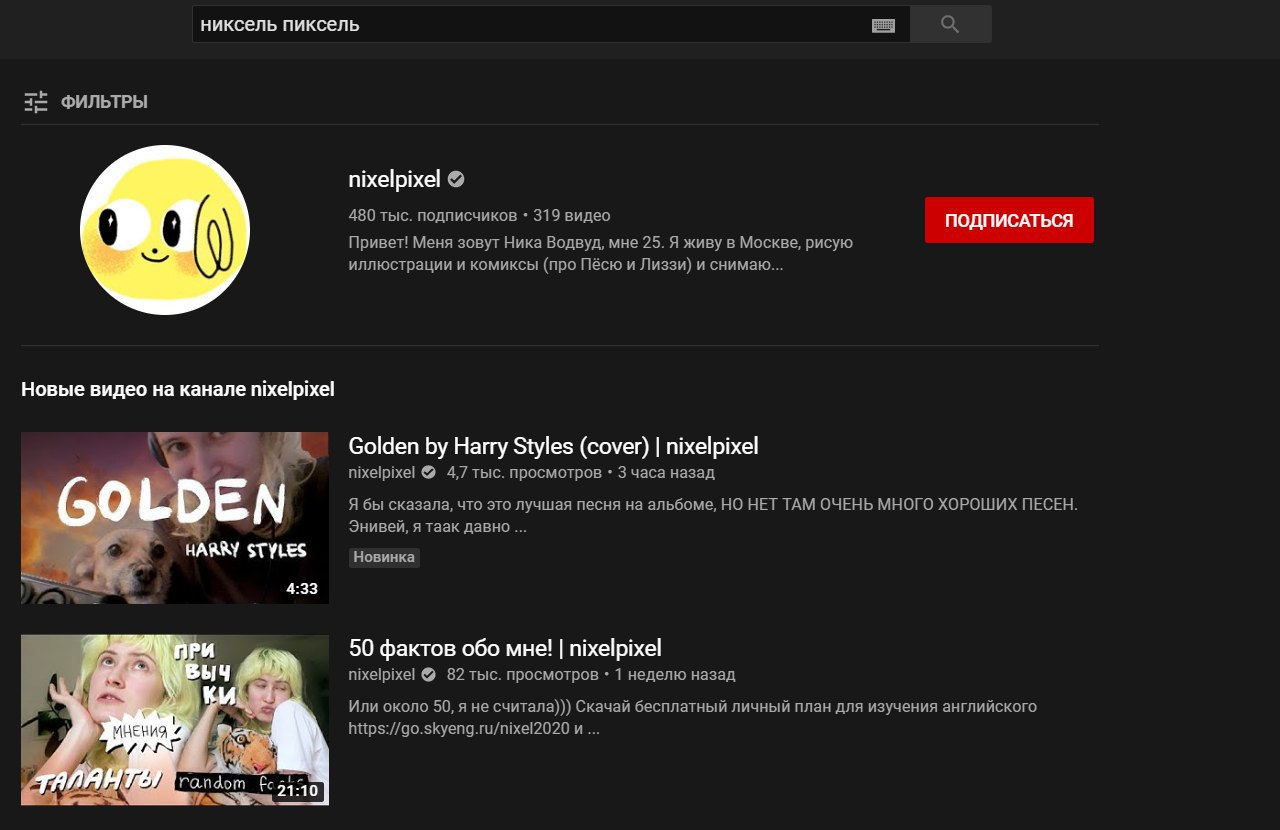Open 50 фактов обо мне video title
Screen dimensions: 1280x830
505,648
